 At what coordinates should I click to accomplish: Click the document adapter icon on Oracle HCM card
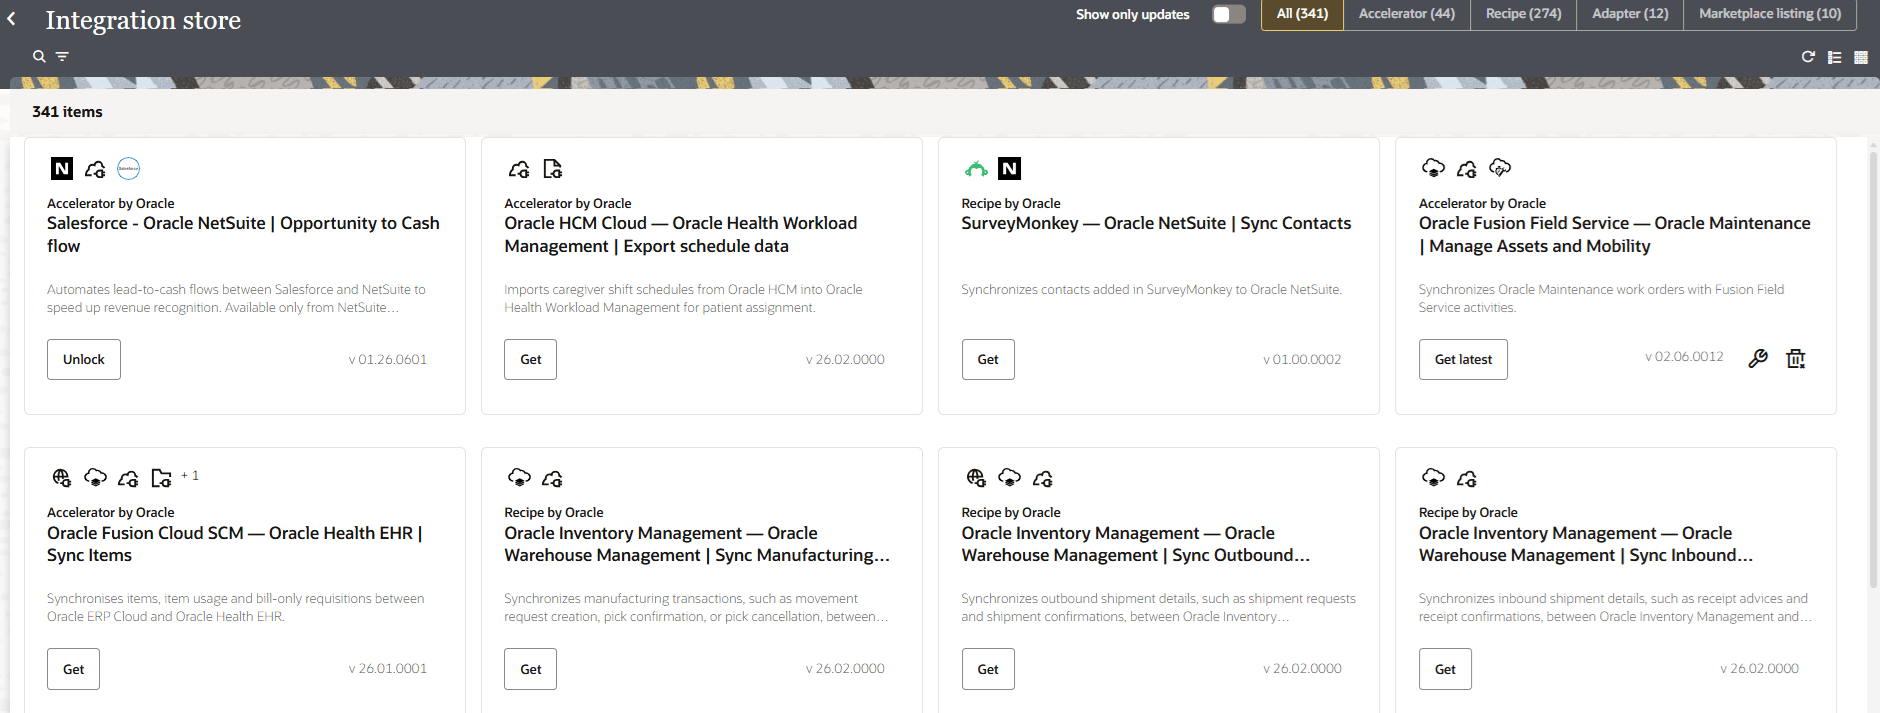(553, 168)
